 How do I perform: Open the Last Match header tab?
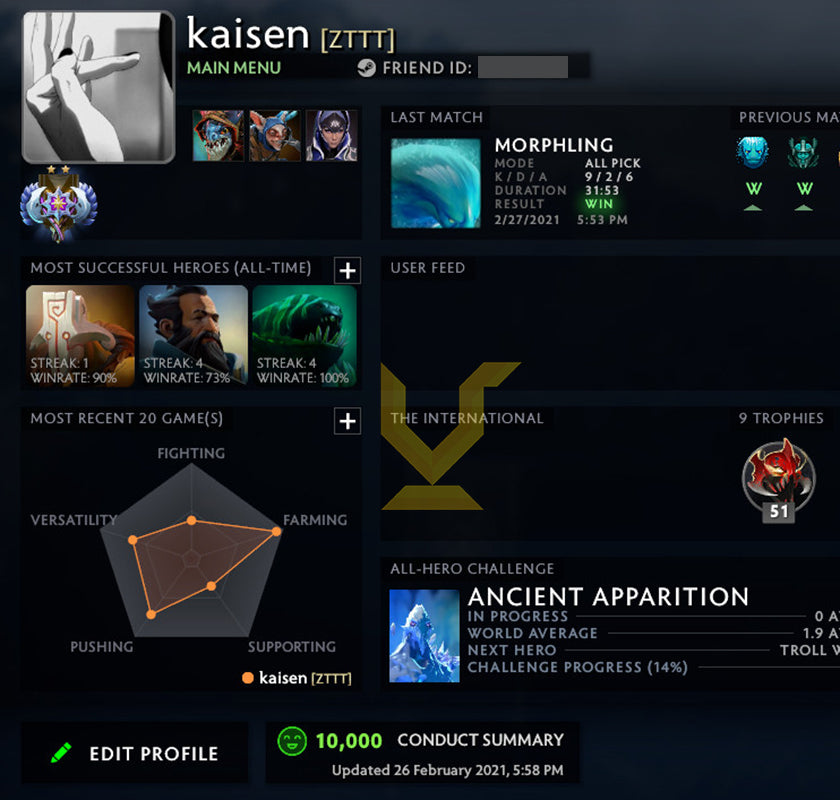[436, 117]
